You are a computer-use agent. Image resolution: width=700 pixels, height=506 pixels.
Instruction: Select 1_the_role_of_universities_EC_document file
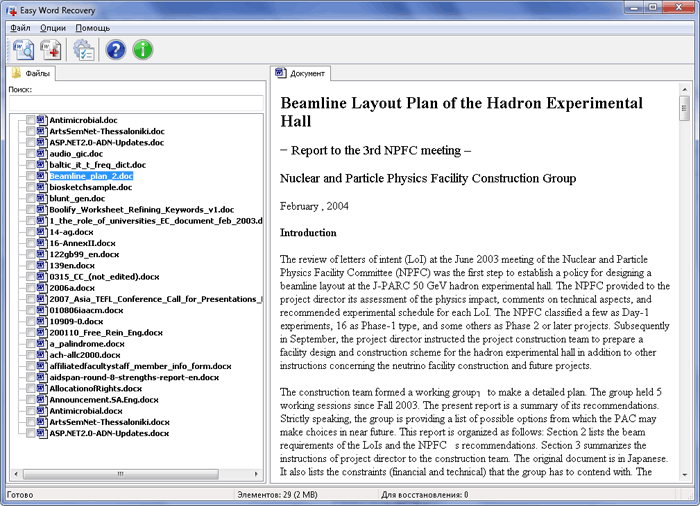(156, 221)
